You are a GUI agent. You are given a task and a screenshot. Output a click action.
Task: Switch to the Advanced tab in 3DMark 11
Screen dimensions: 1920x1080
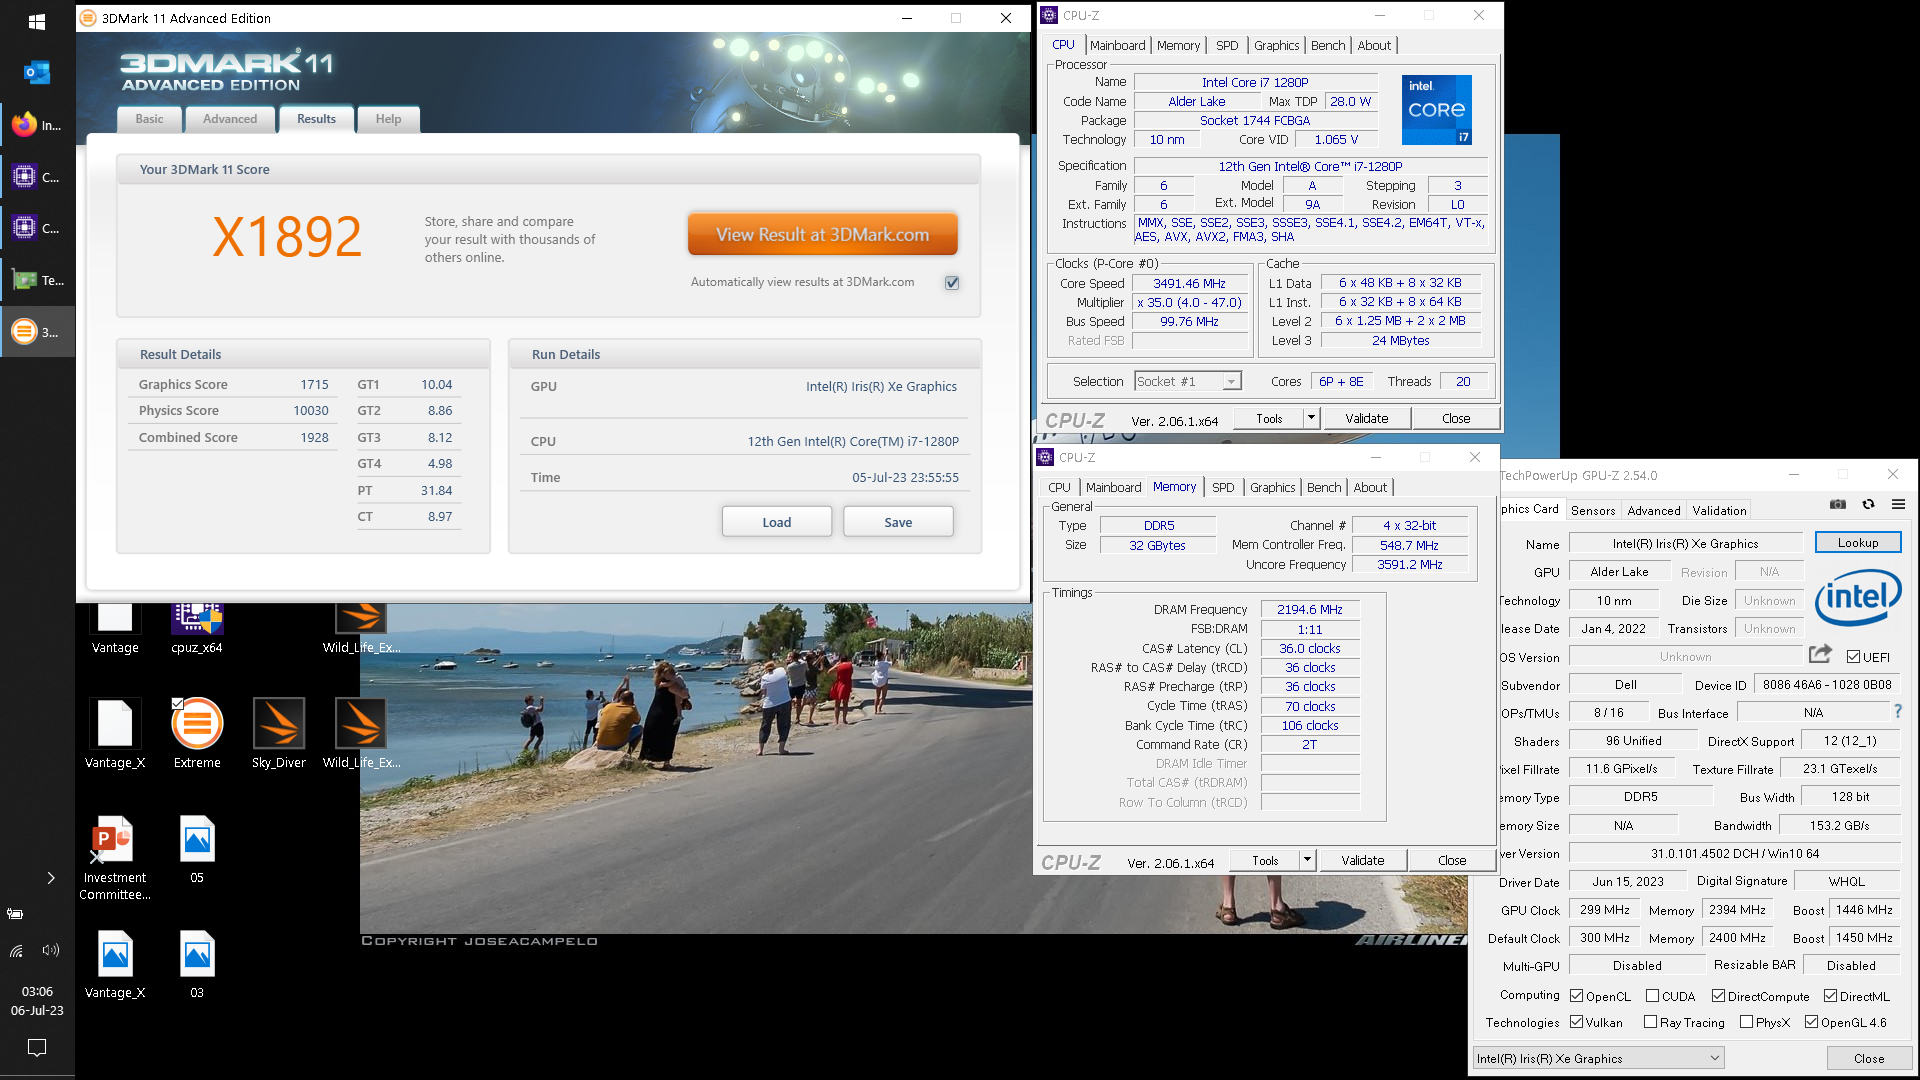click(x=230, y=119)
